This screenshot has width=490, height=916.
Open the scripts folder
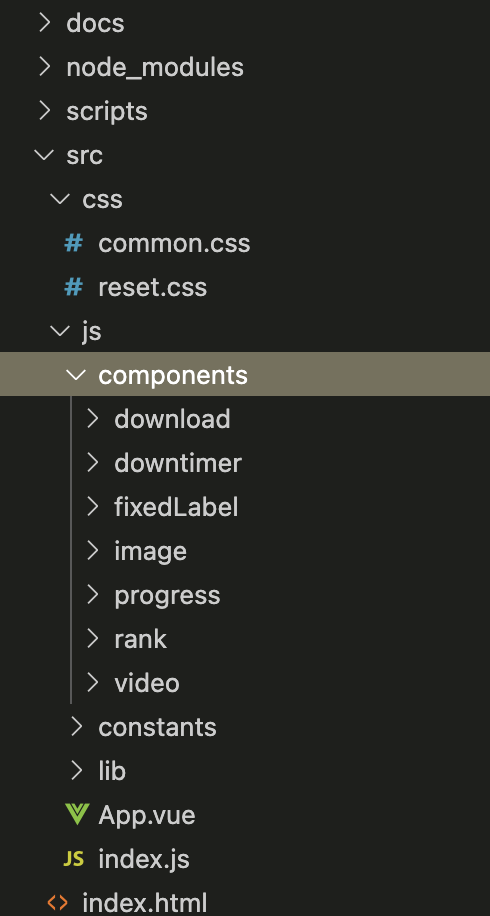coord(107,111)
